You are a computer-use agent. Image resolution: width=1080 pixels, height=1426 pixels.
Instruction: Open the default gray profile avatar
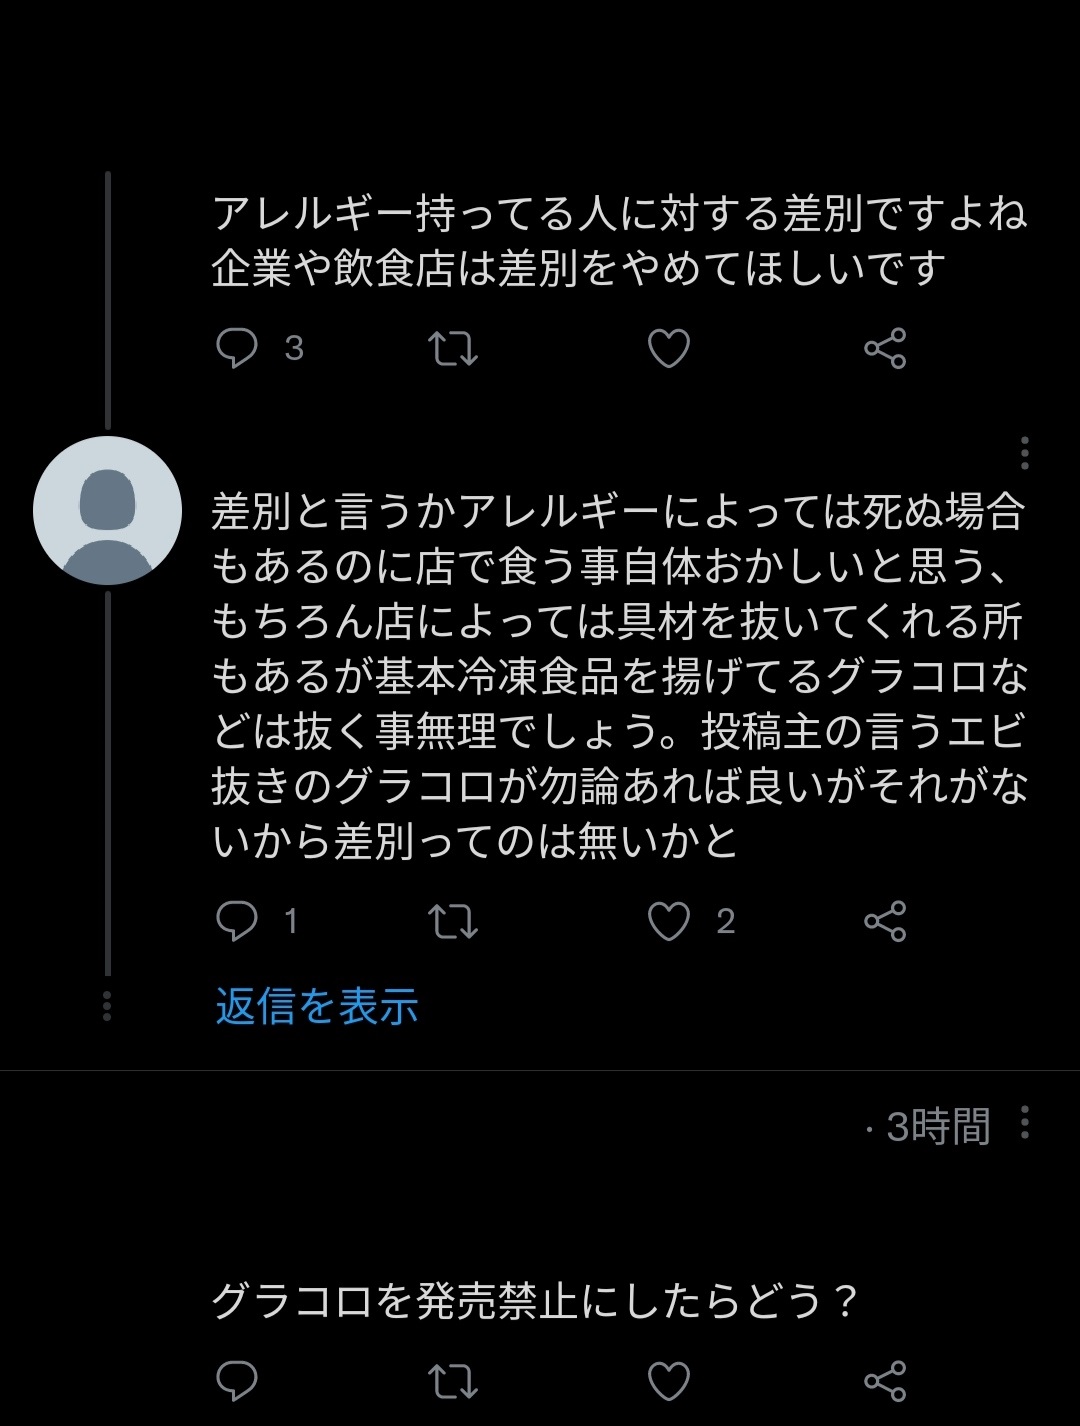pyautogui.click(x=107, y=511)
